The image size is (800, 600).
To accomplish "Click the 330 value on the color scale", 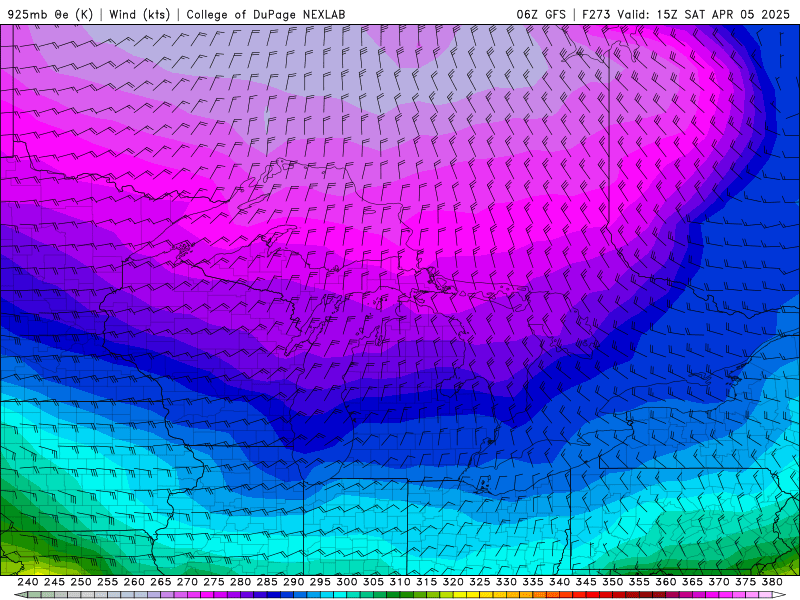I will click(x=506, y=582).
